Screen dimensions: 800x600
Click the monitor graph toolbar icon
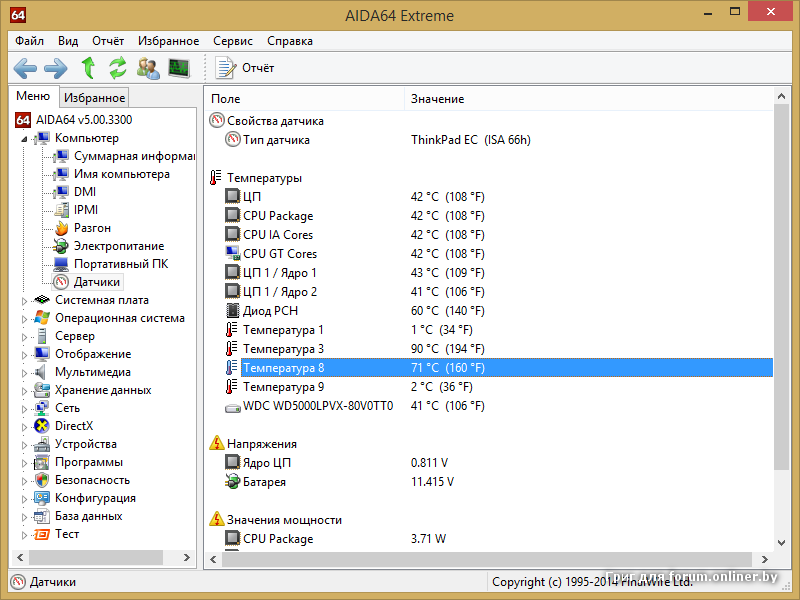tap(179, 68)
